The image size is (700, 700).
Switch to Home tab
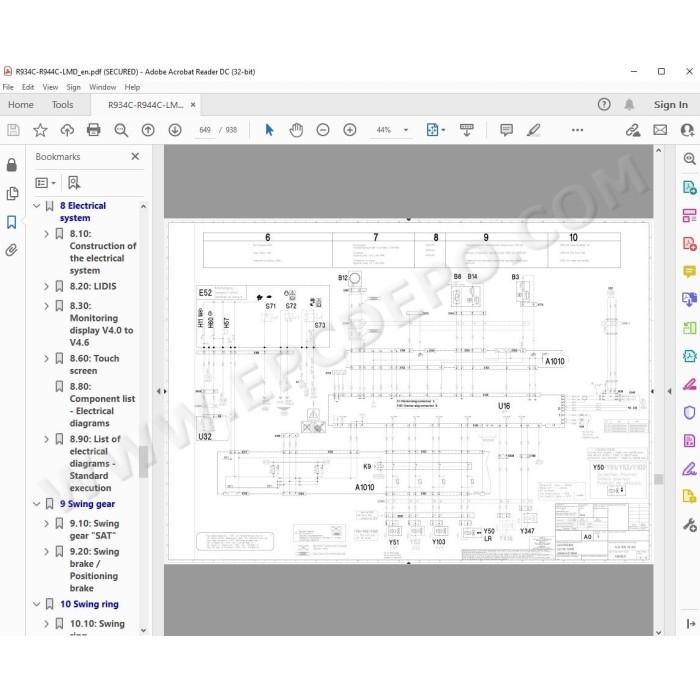coord(21,104)
